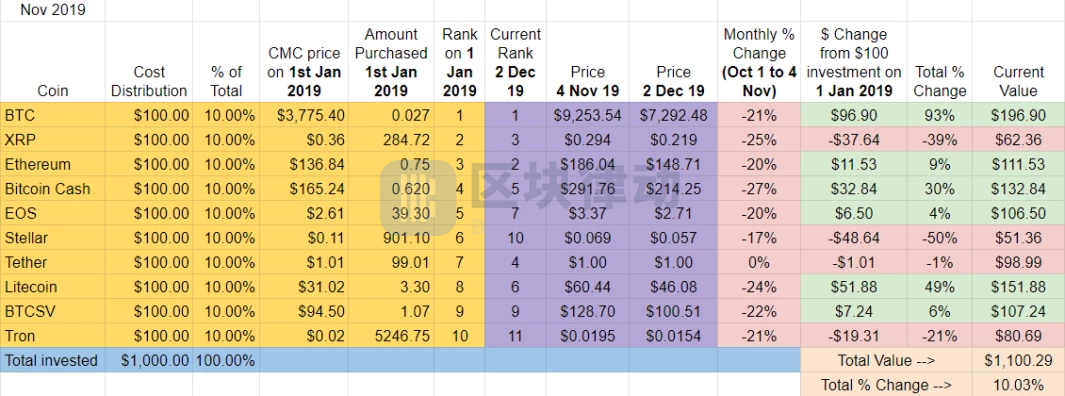Select the Current Value column header

[1018, 62]
